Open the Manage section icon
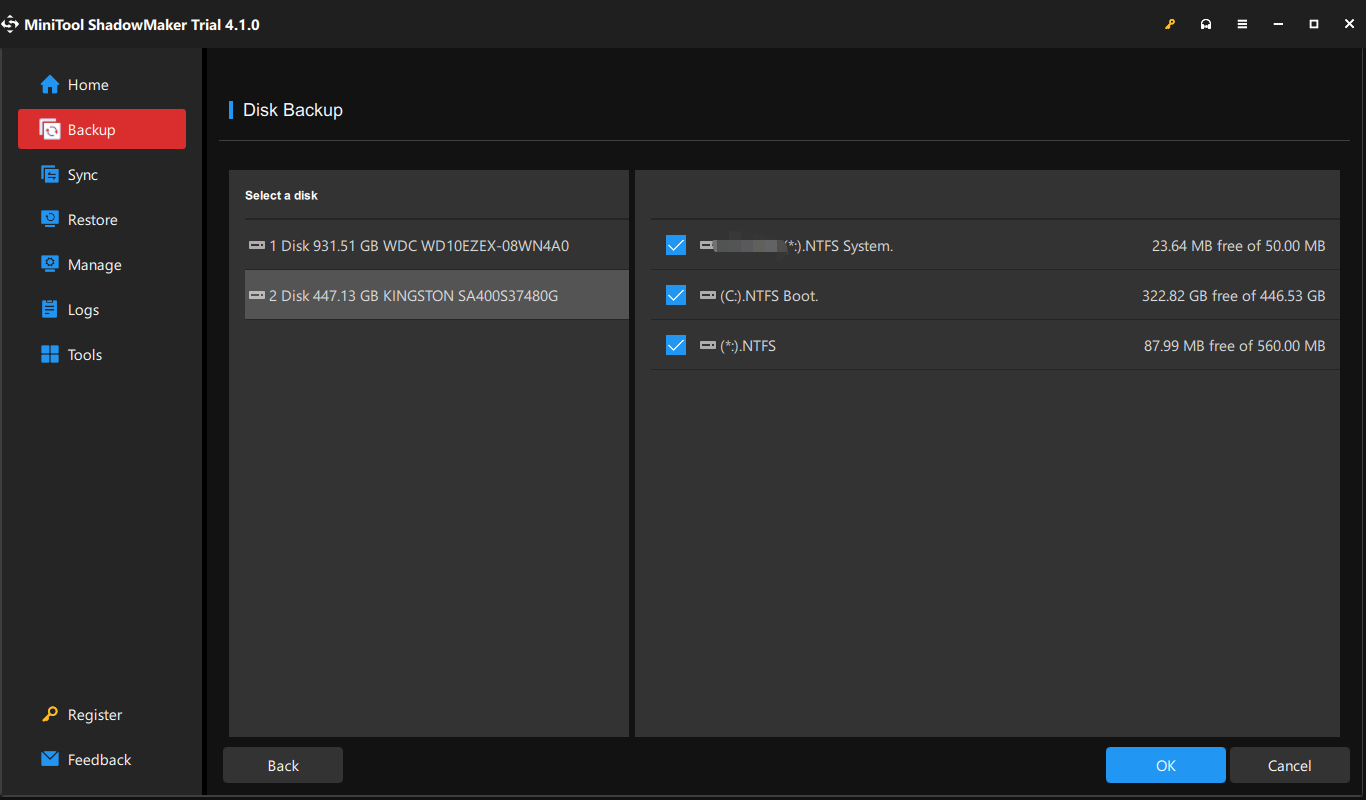Image resolution: width=1366 pixels, height=800 pixels. coord(50,265)
